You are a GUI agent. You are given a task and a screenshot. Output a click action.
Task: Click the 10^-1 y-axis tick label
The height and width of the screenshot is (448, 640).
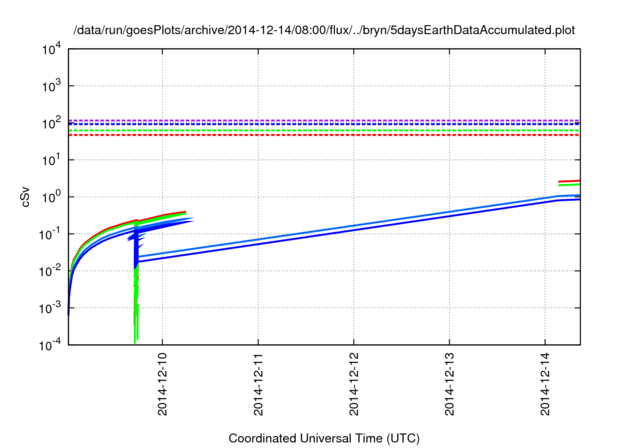pos(51,234)
